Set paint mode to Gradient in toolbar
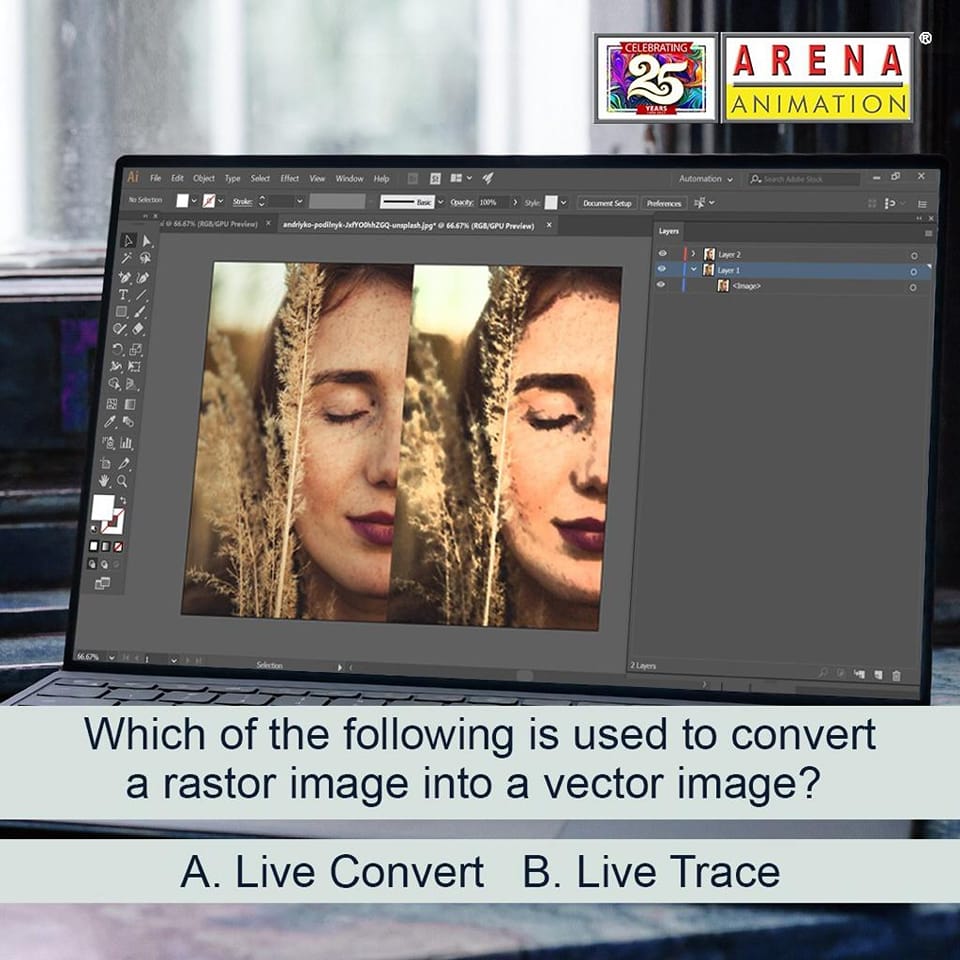Screen dimensions: 960x960 pos(106,546)
